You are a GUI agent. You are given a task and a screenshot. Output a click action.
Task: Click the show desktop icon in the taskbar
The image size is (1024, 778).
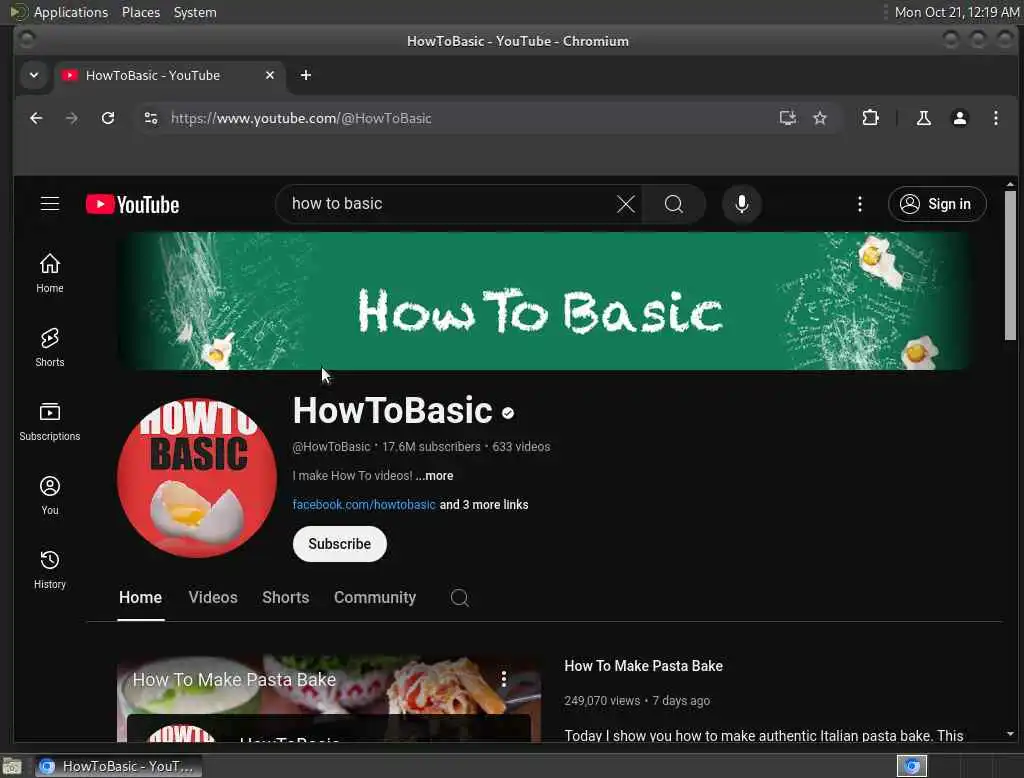point(12,766)
